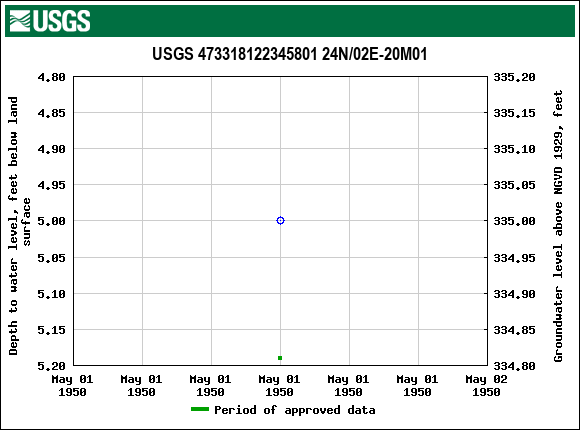This screenshot has height=430, width=580.
Task: Click the left axis value 4.85
Action: tap(51, 113)
